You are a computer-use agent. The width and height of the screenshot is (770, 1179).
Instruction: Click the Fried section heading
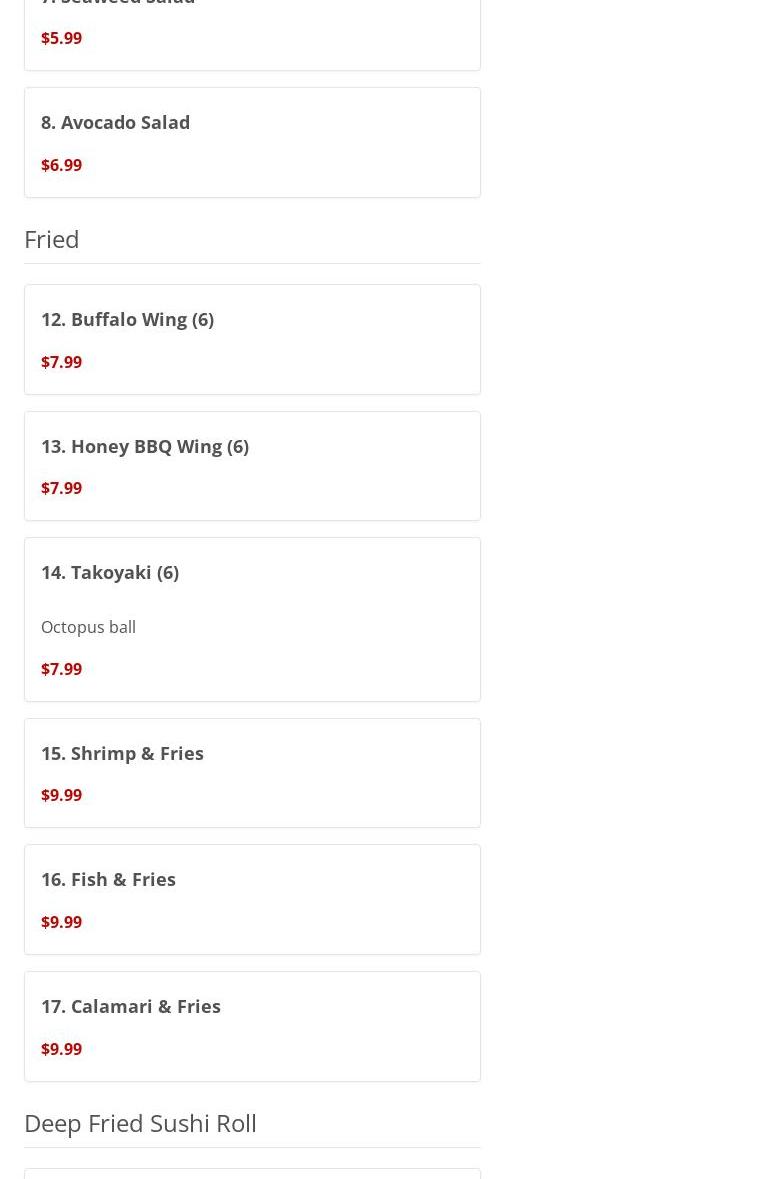pos(52,239)
